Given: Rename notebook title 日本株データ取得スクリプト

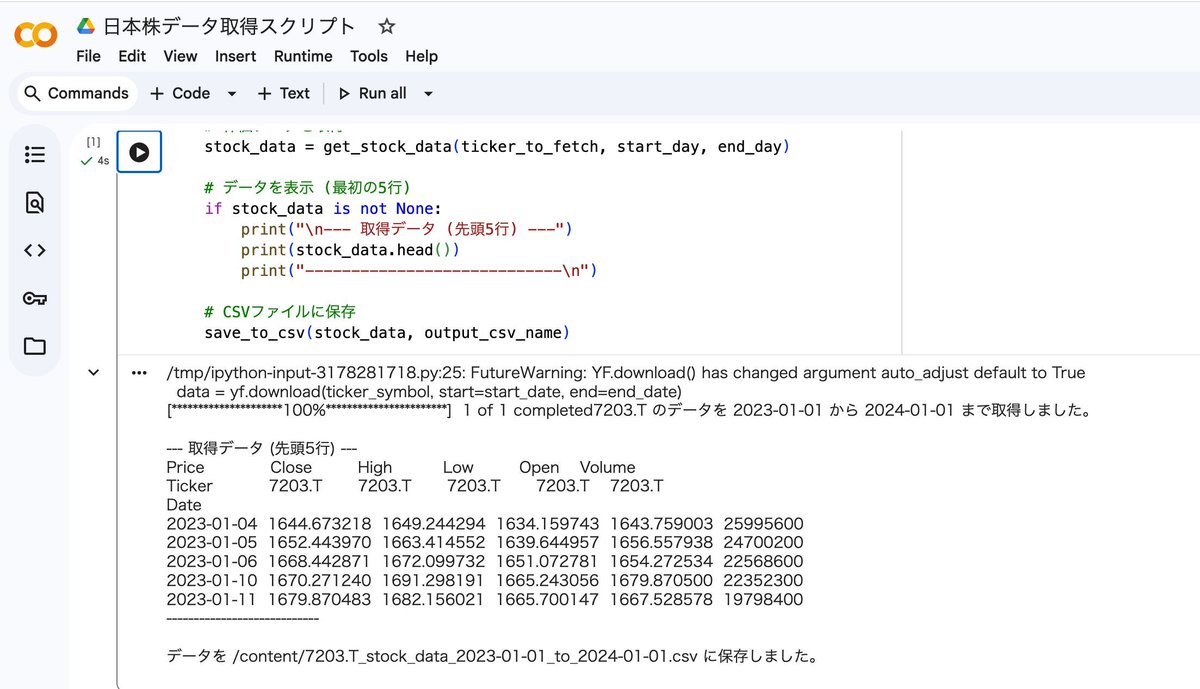Looking at the screenshot, I should 229,26.
